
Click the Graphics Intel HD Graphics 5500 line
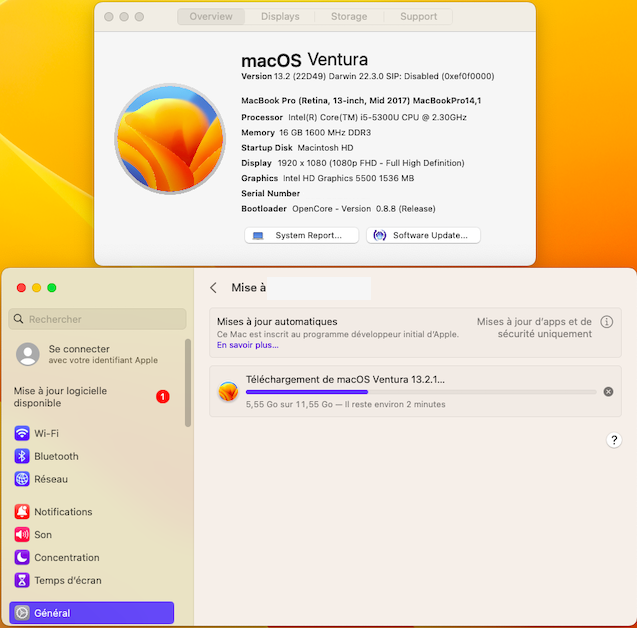[x=327, y=178]
